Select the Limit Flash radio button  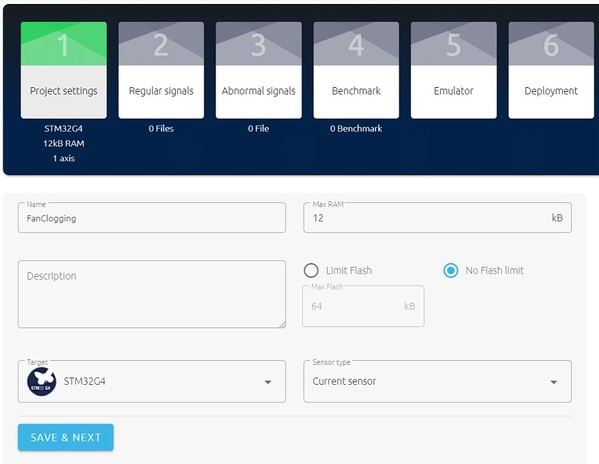[x=311, y=270]
